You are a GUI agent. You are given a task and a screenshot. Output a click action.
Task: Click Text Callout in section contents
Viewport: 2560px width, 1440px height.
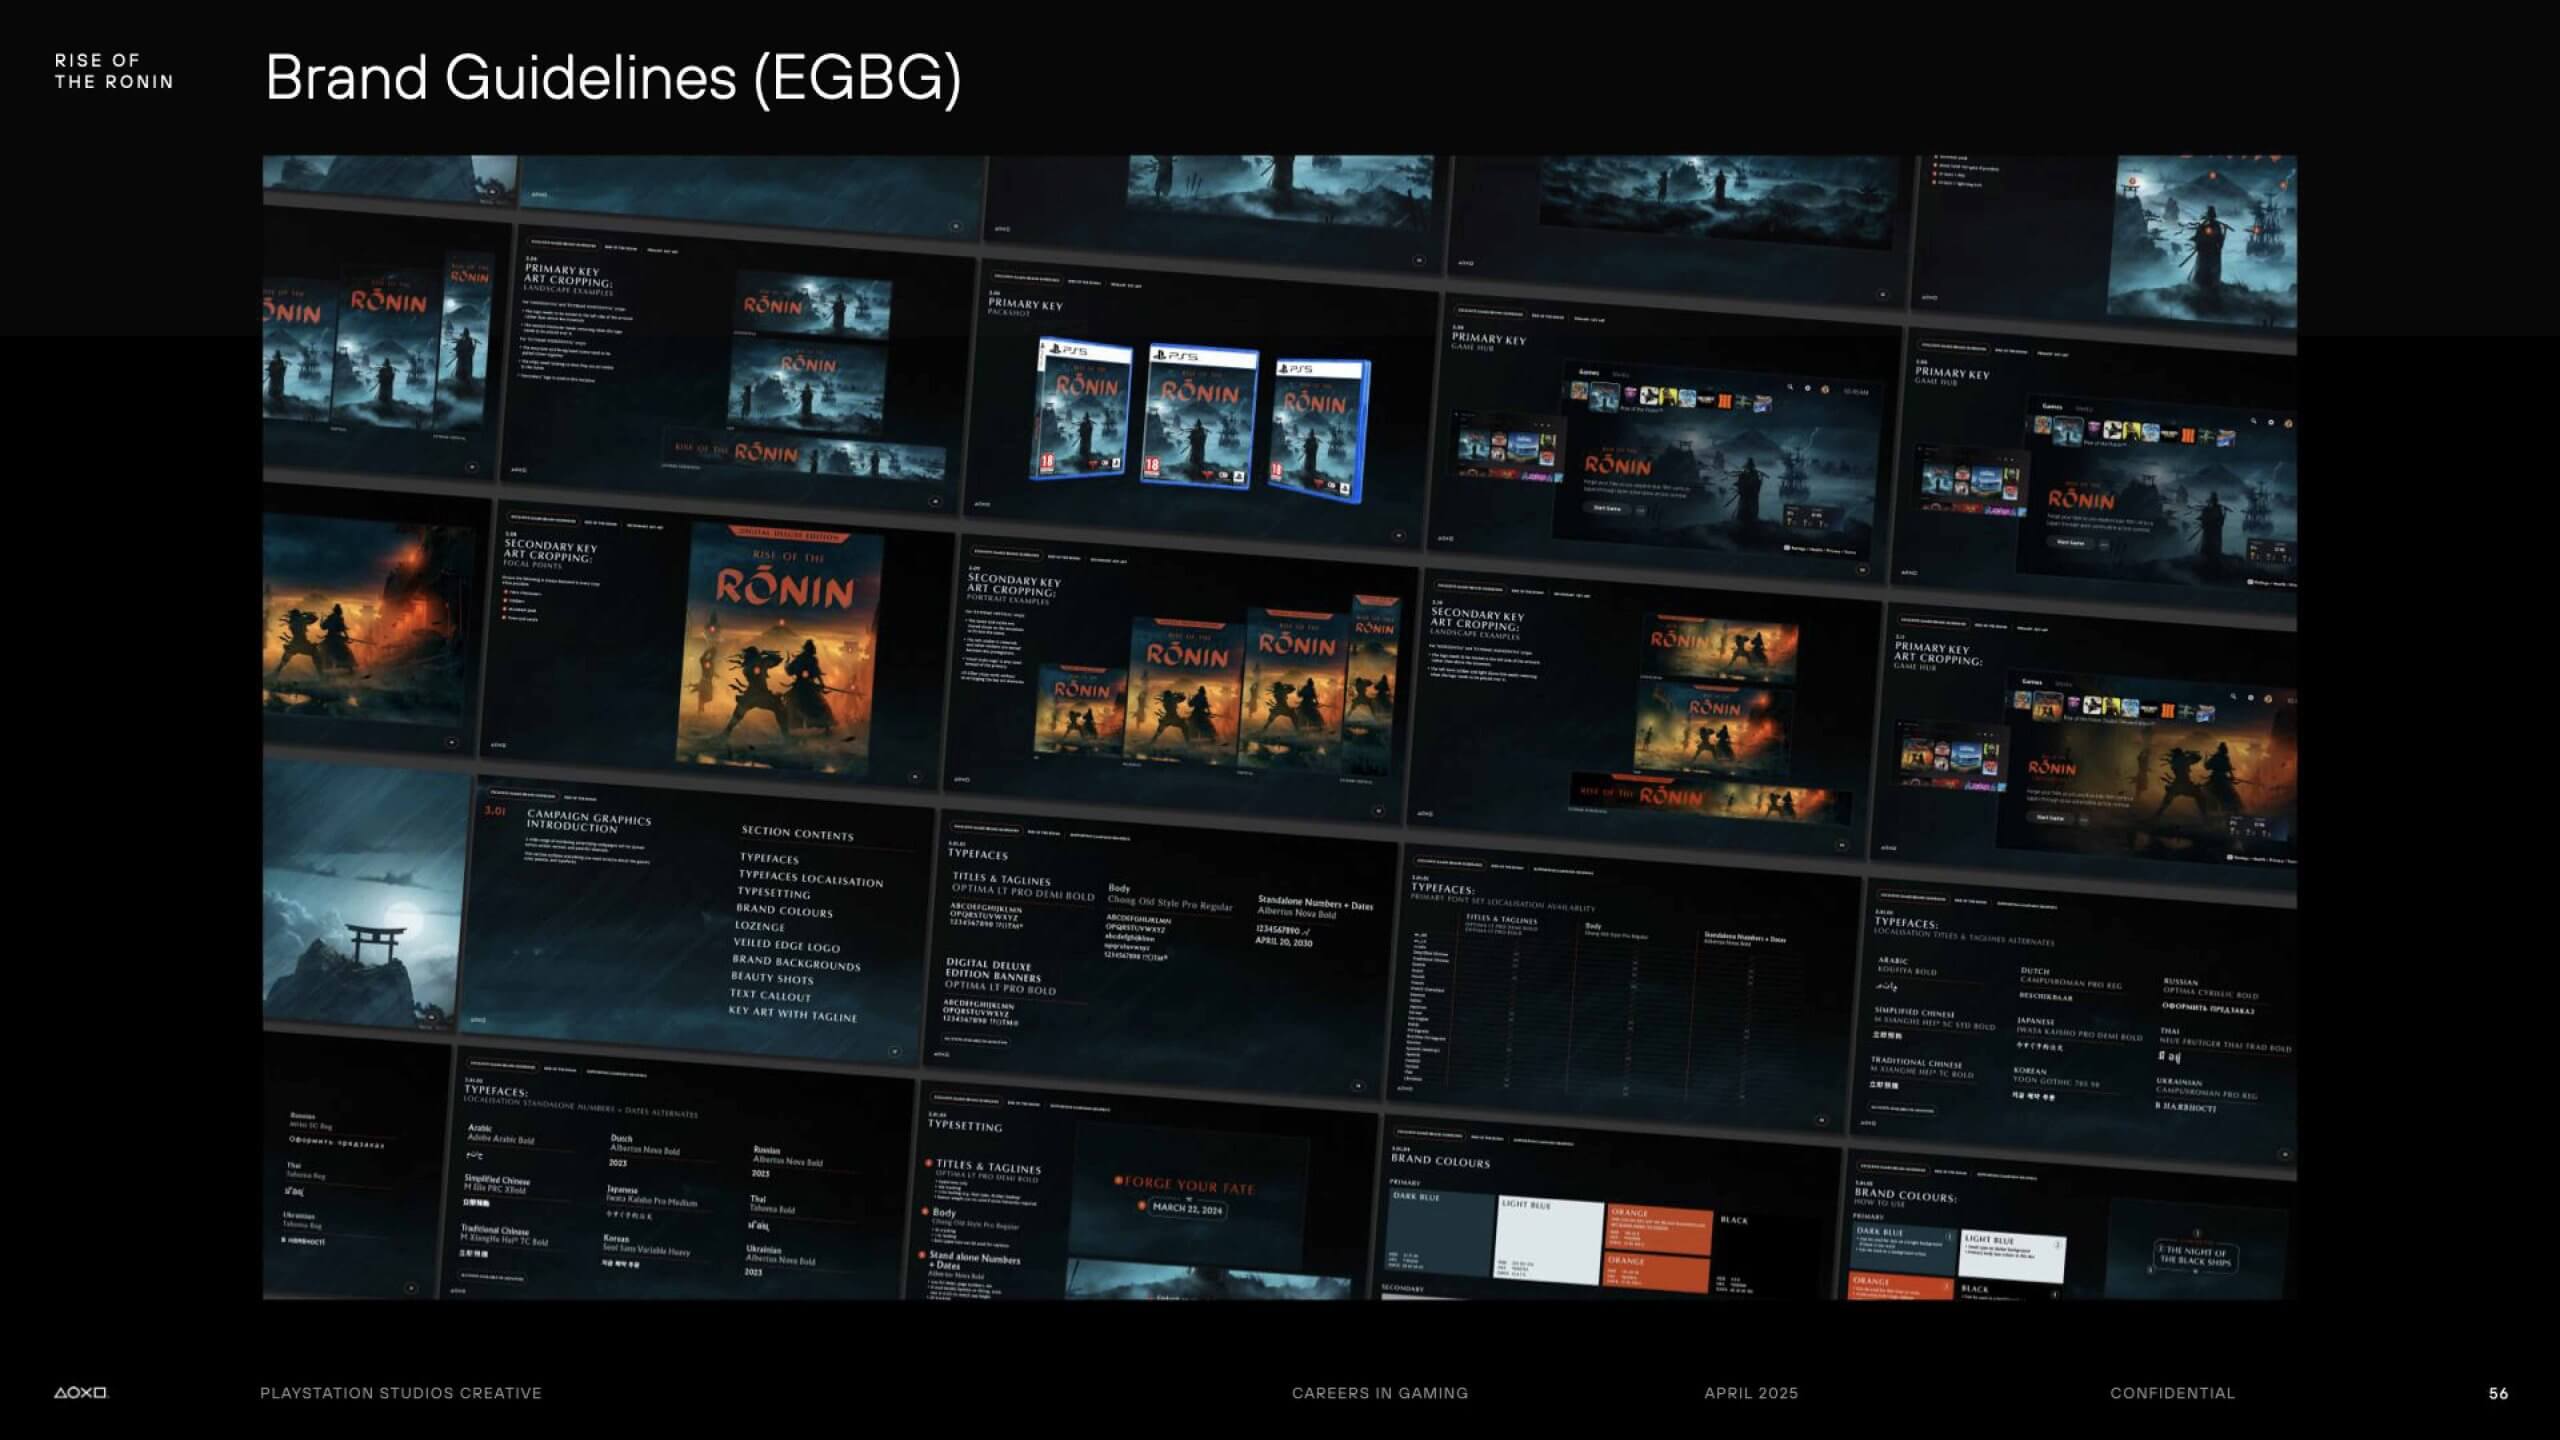(x=770, y=994)
